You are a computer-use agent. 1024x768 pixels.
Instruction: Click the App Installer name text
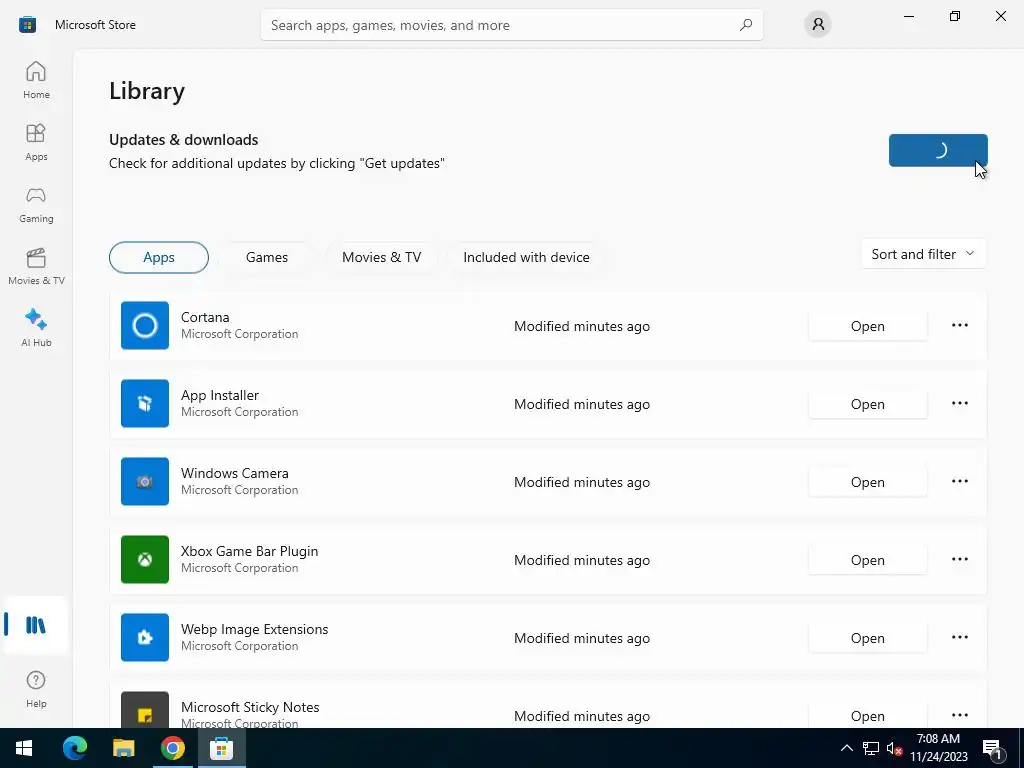click(220, 395)
